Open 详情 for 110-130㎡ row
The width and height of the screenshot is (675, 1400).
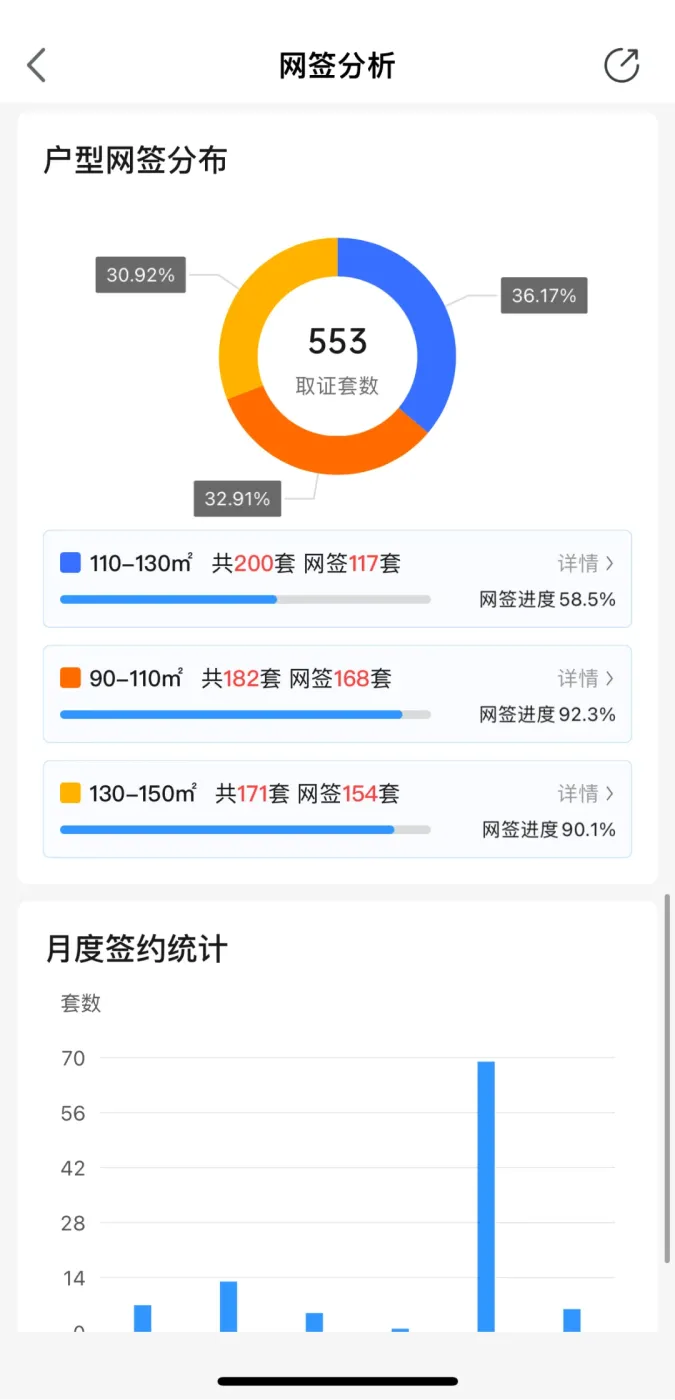585,563
